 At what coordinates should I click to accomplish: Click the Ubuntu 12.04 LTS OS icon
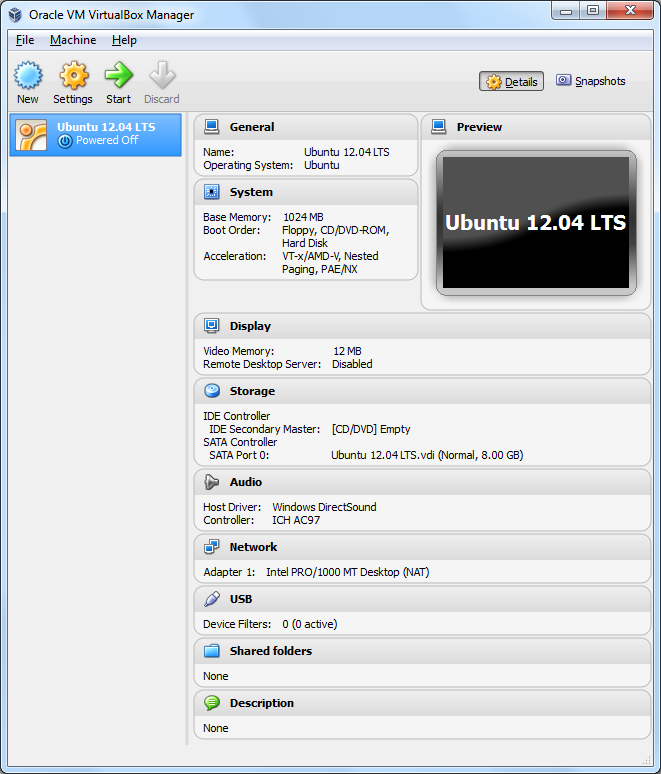click(x=31, y=135)
